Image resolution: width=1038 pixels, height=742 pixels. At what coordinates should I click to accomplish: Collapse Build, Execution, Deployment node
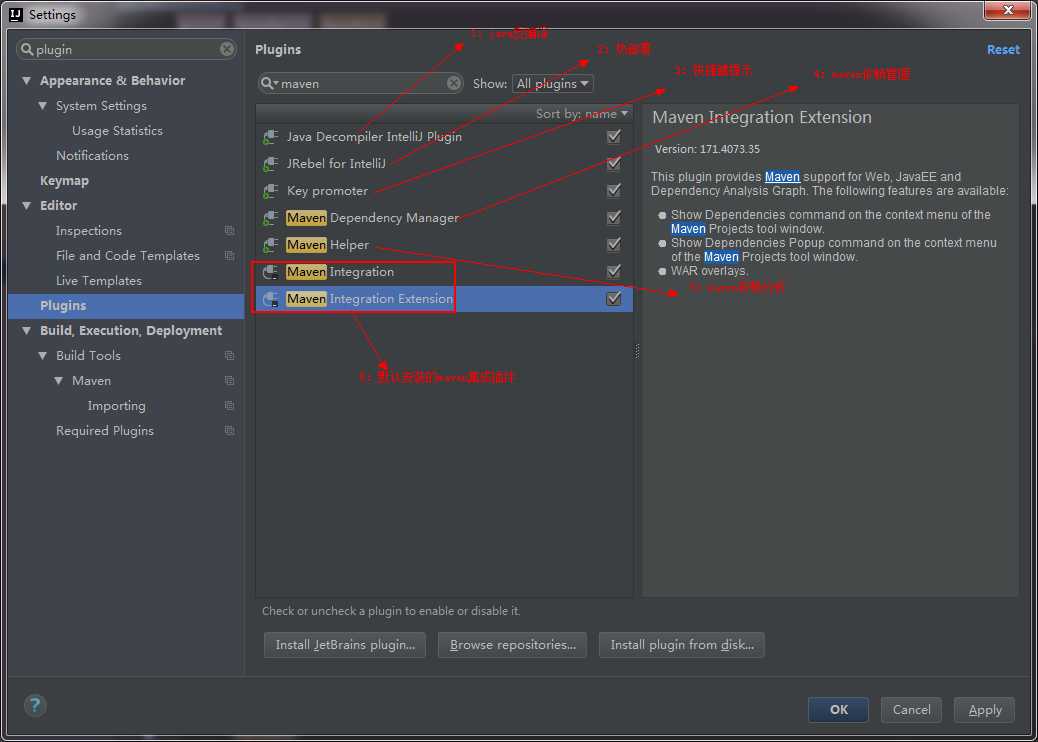(26, 330)
